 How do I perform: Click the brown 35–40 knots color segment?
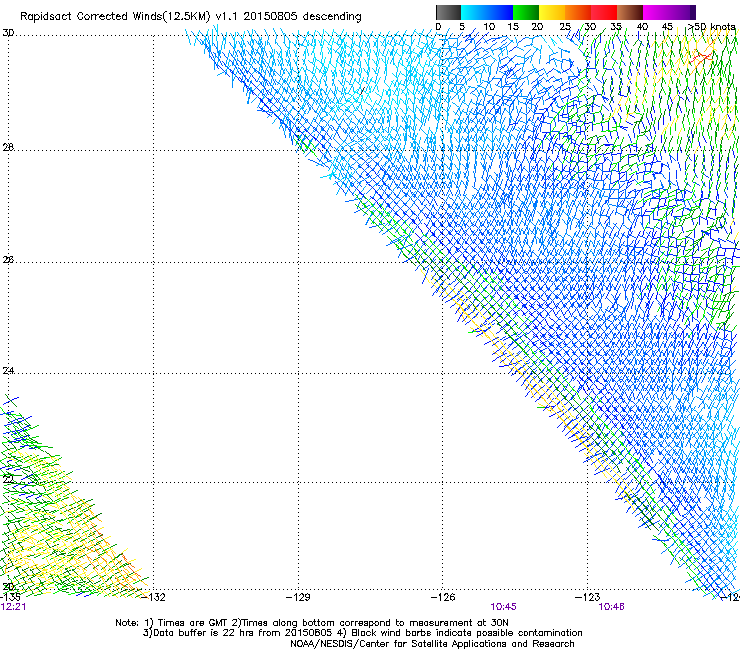click(x=630, y=12)
